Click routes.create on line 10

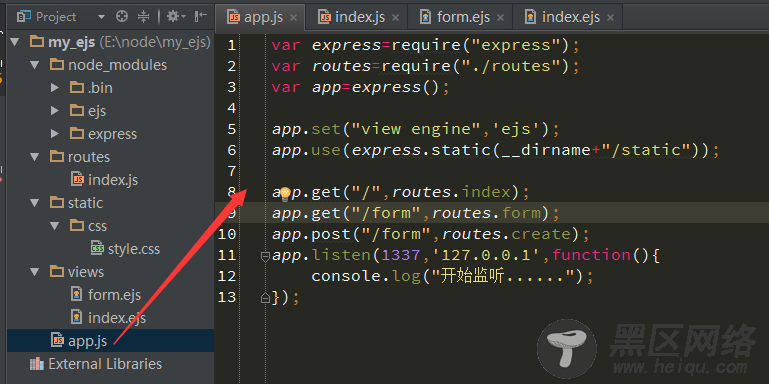(x=506, y=234)
